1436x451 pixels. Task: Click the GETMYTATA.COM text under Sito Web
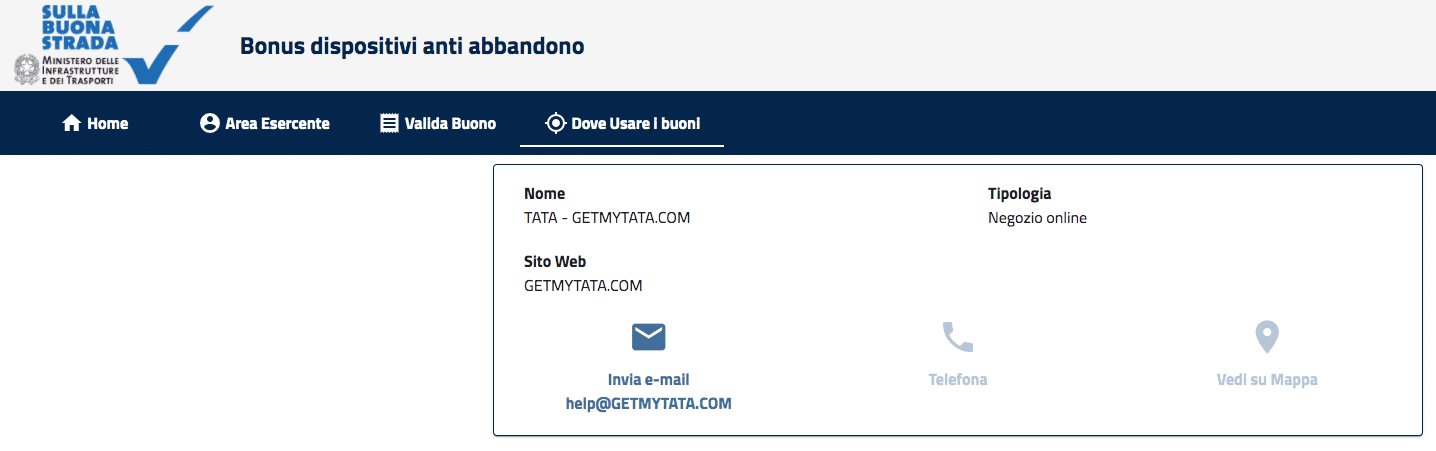tap(583, 286)
